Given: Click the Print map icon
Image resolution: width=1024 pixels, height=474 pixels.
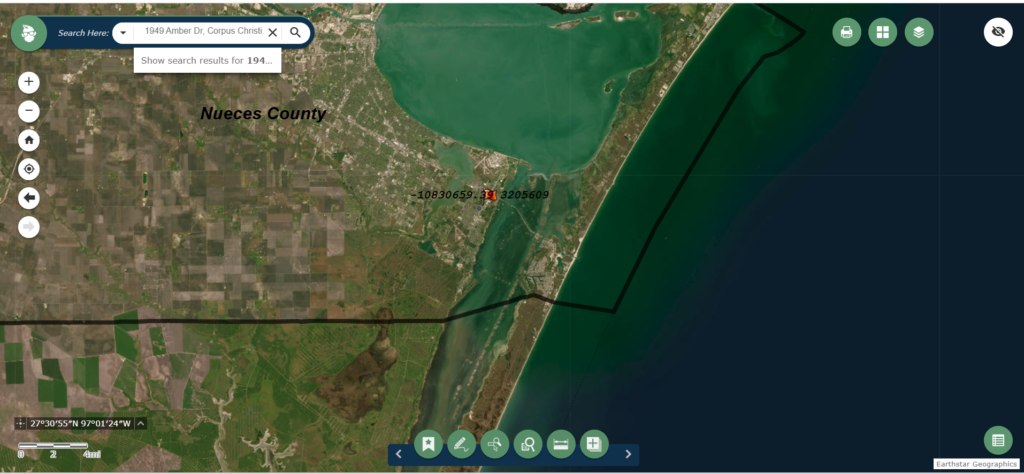Looking at the screenshot, I should (846, 32).
